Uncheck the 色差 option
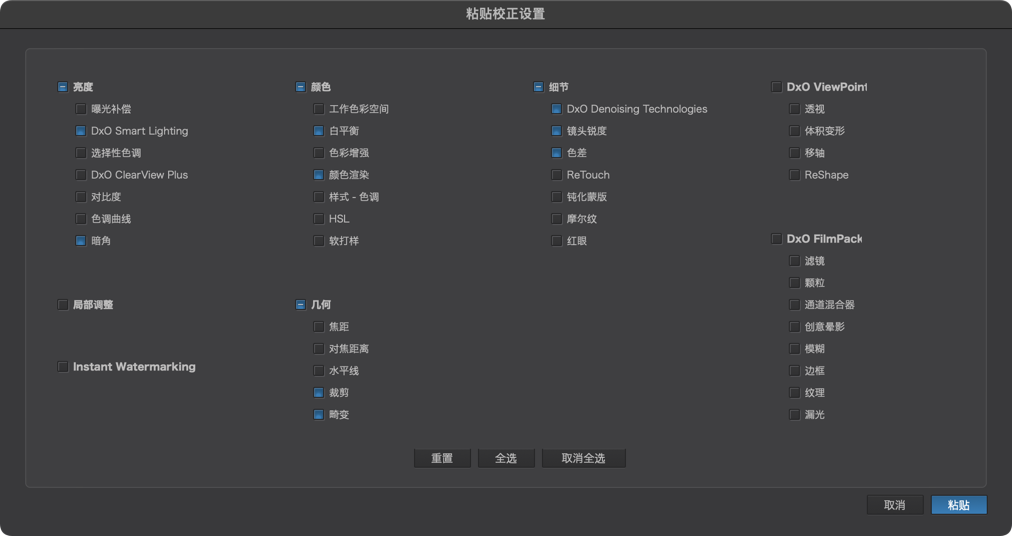The height and width of the screenshot is (536, 1012). click(557, 153)
